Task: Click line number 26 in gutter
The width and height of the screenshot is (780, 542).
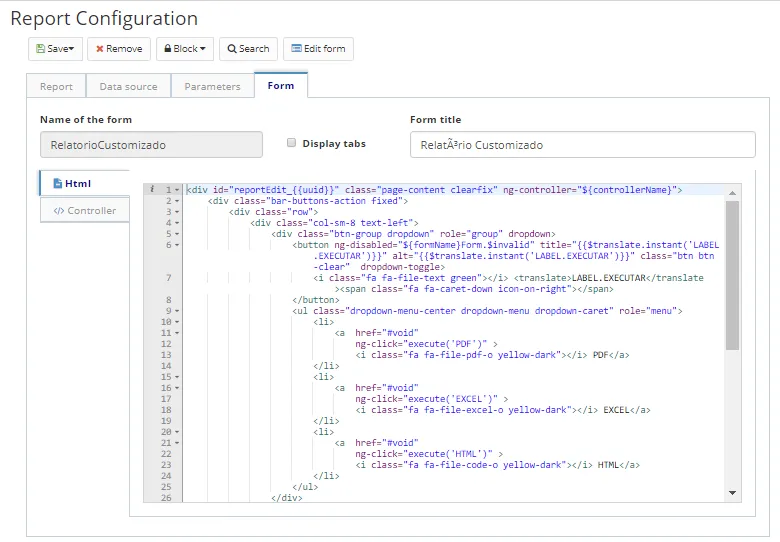Action: (166, 497)
